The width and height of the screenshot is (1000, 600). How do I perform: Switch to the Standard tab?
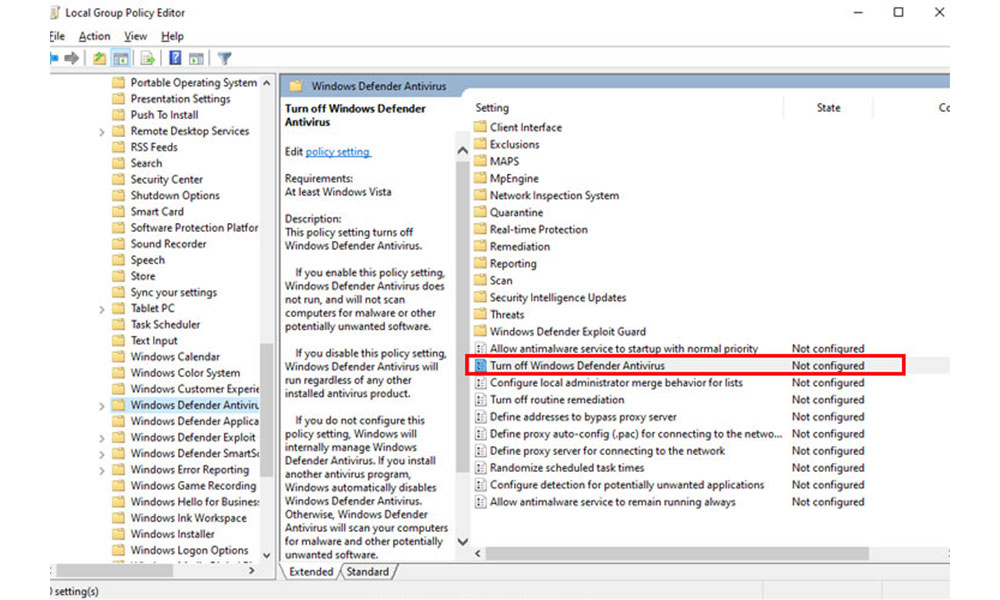click(x=367, y=572)
